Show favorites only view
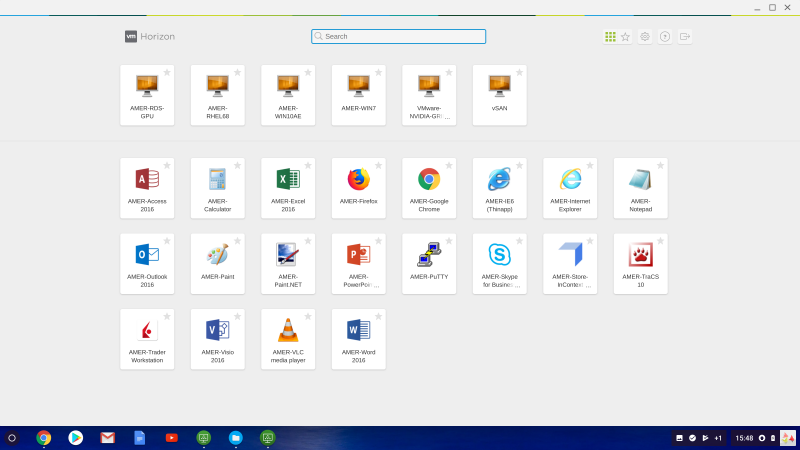The width and height of the screenshot is (800, 450). pos(625,37)
